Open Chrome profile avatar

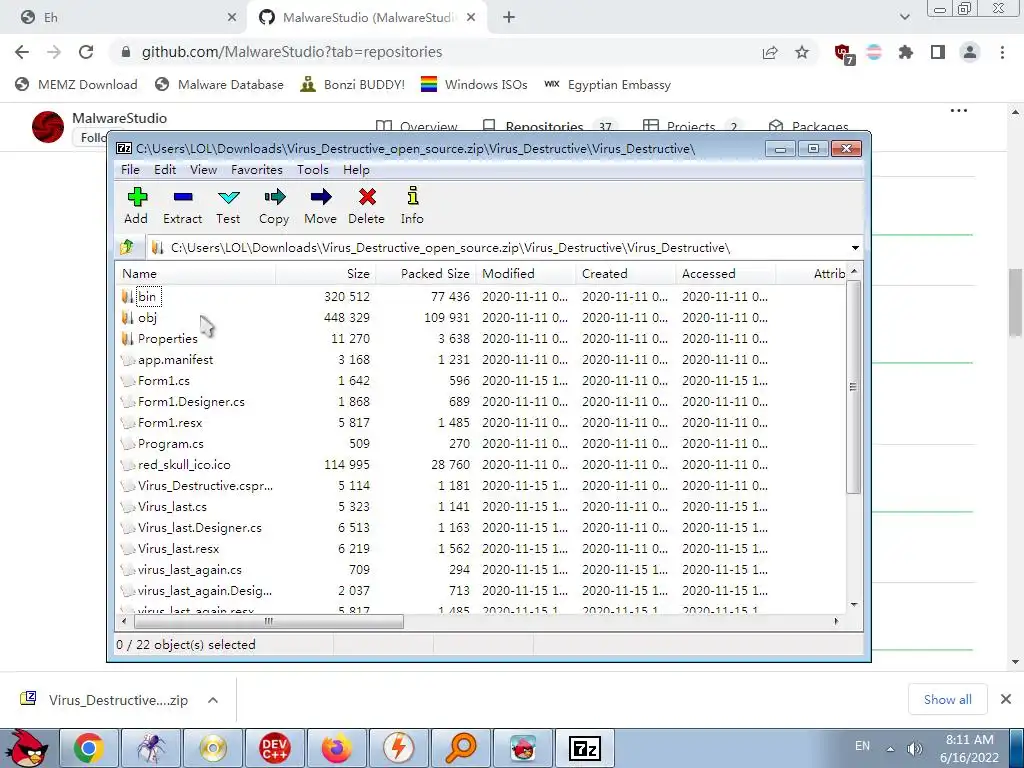(970, 52)
